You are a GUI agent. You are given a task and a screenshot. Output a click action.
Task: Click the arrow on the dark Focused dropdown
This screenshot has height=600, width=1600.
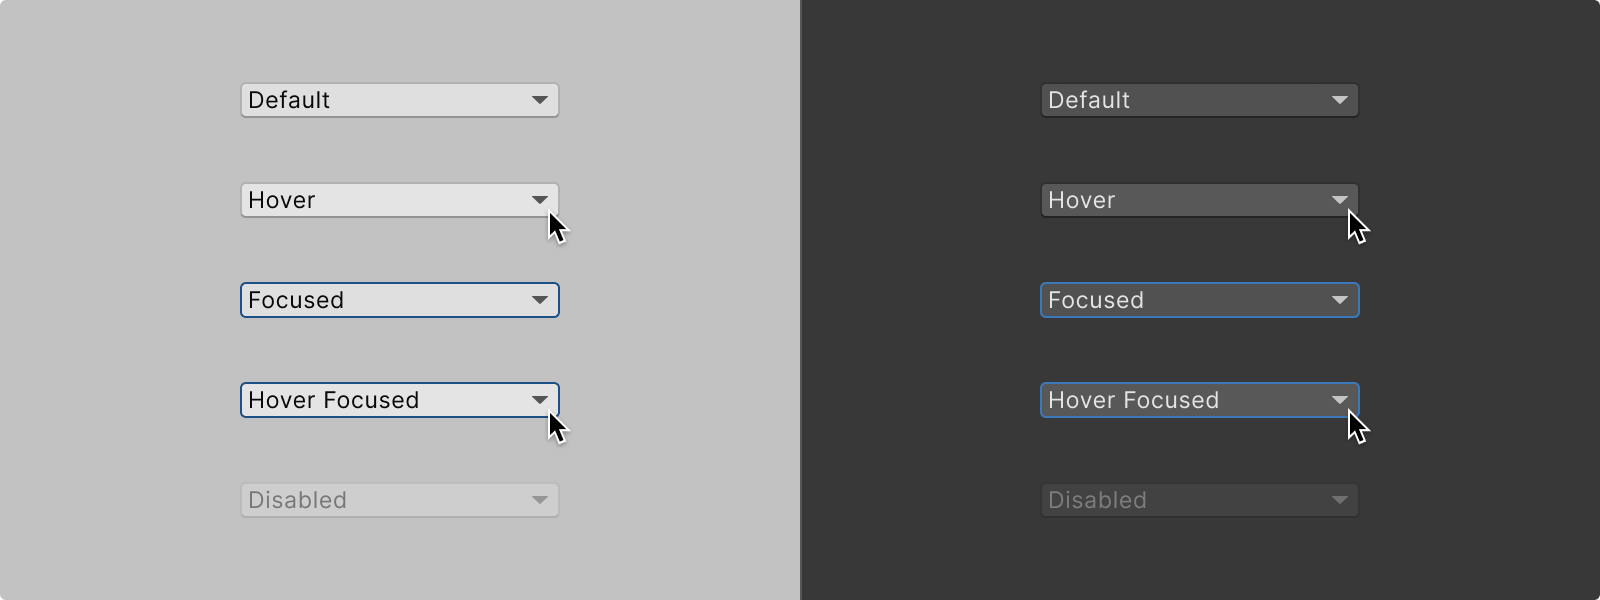coord(1340,300)
